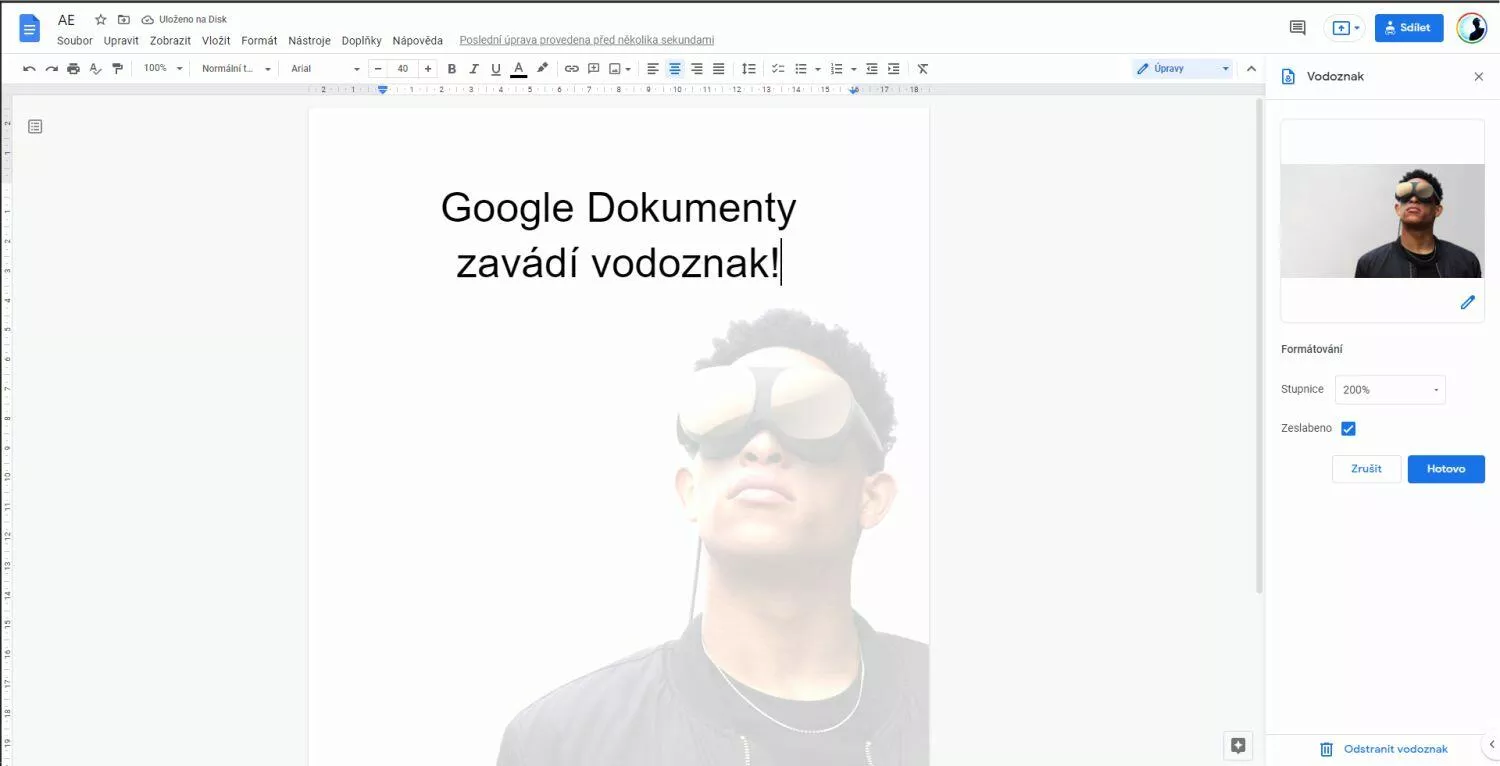Click the watermark image thumbnail preview

tap(1382, 221)
